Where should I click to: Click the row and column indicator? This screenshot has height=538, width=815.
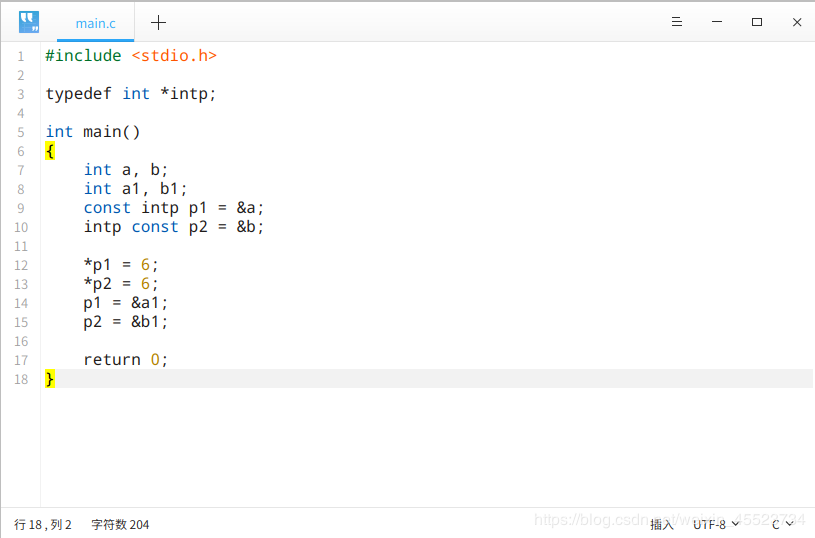click(x=43, y=524)
